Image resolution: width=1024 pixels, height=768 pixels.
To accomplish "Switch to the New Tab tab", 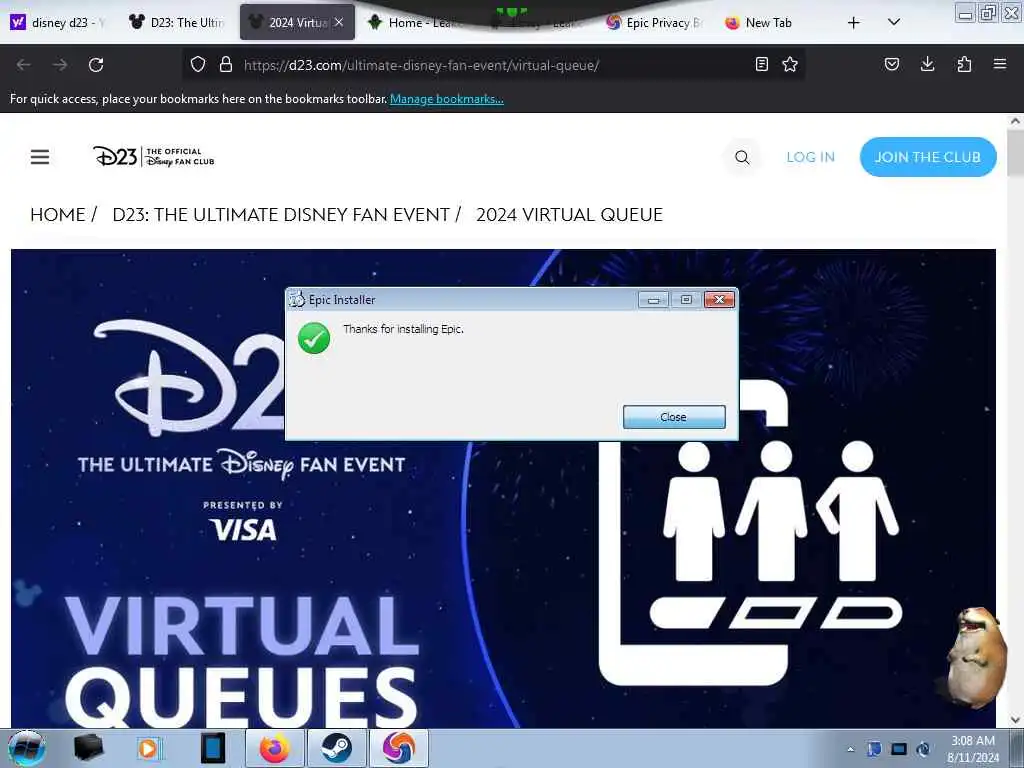I will 769,22.
